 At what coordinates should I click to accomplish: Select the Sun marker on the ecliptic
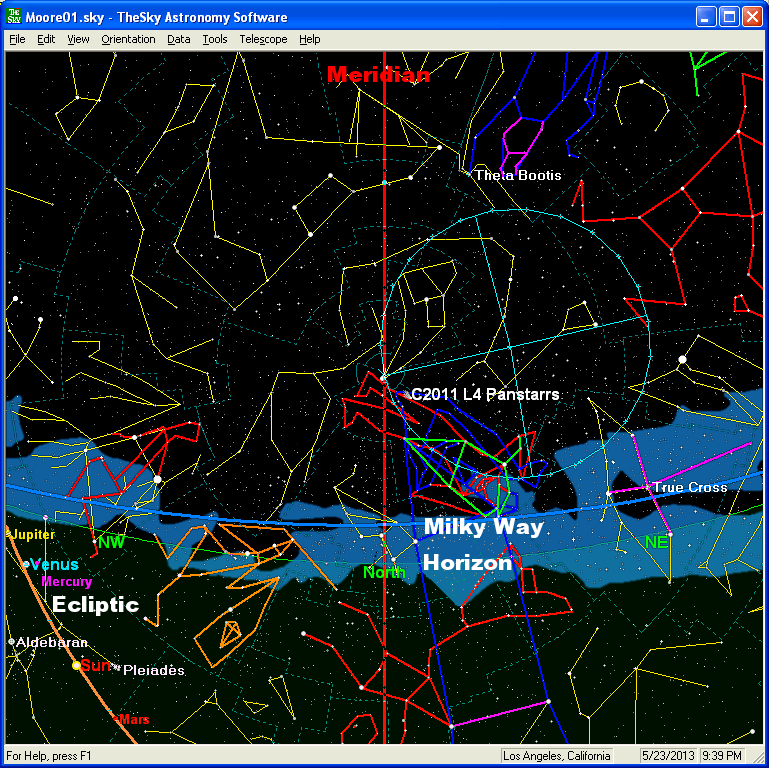pyautogui.click(x=76, y=665)
